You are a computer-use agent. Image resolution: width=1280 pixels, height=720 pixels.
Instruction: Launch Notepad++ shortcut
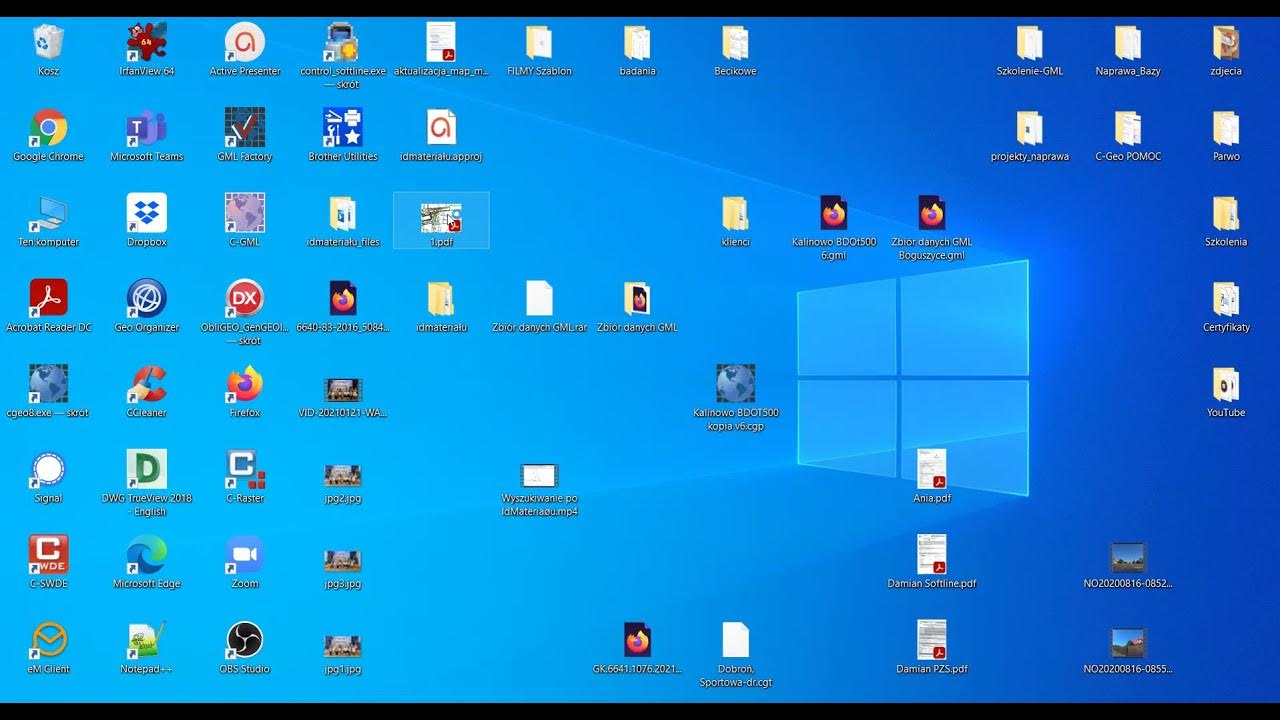click(147, 640)
